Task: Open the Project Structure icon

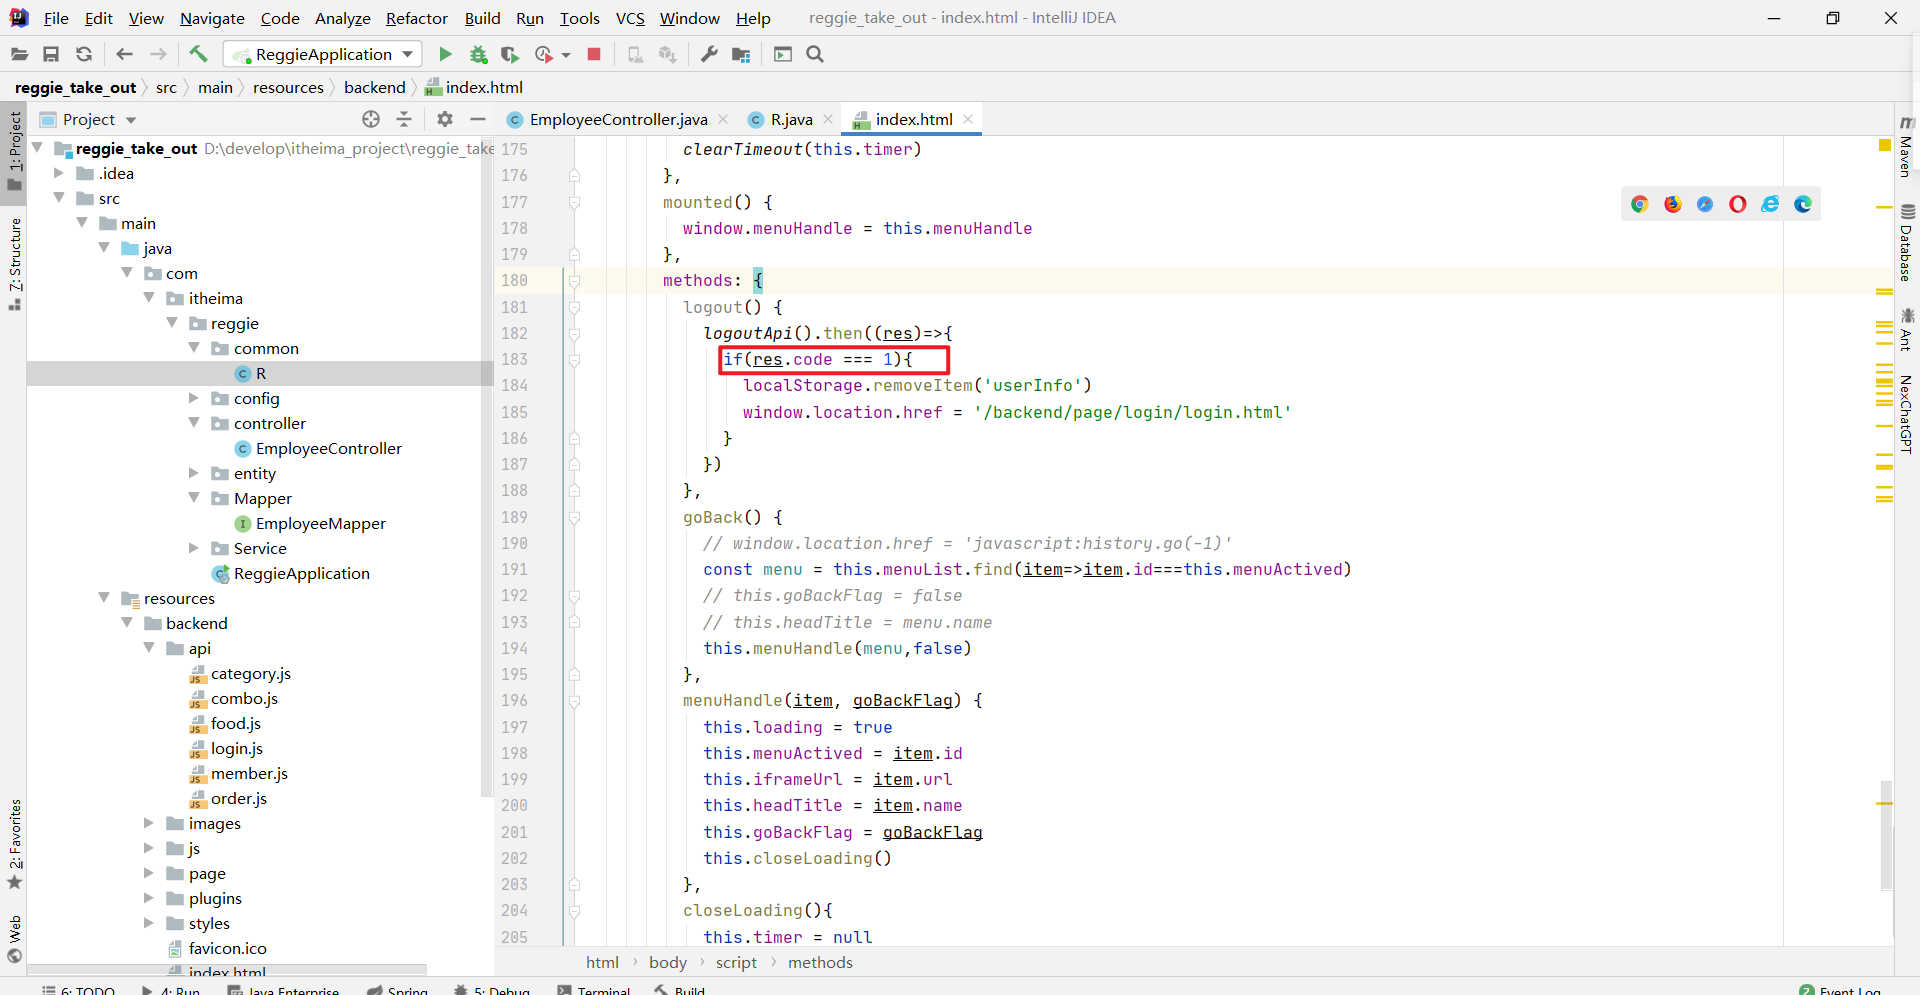Action: [741, 54]
